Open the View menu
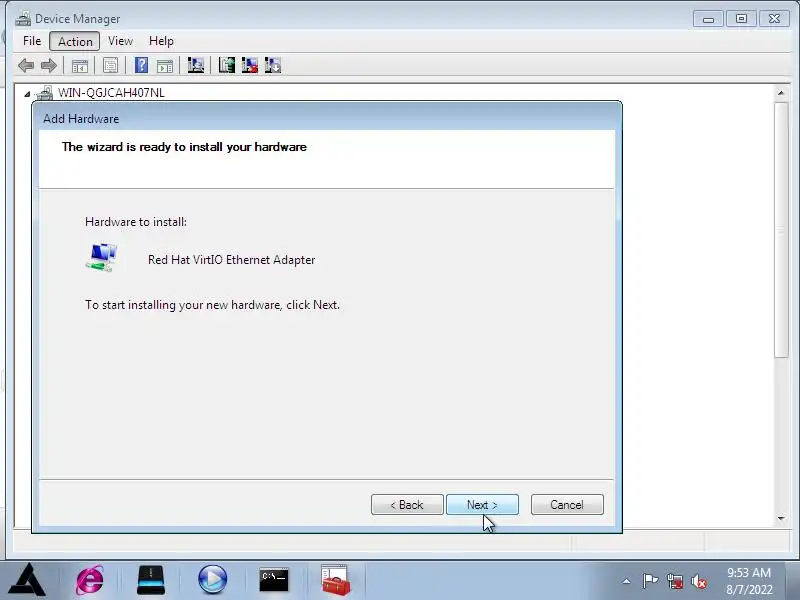800x600 pixels. pos(120,41)
